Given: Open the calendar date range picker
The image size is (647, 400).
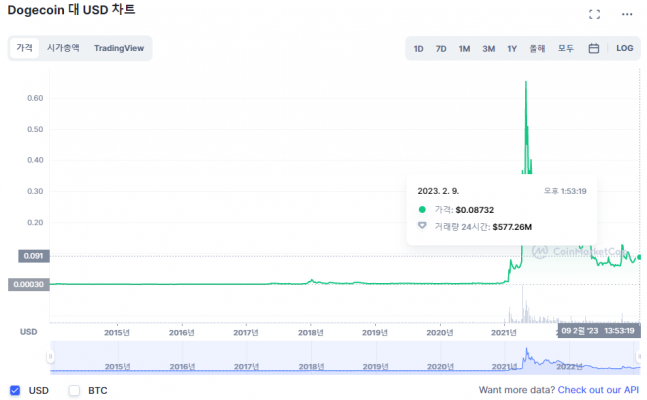Looking at the screenshot, I should click(x=593, y=48).
